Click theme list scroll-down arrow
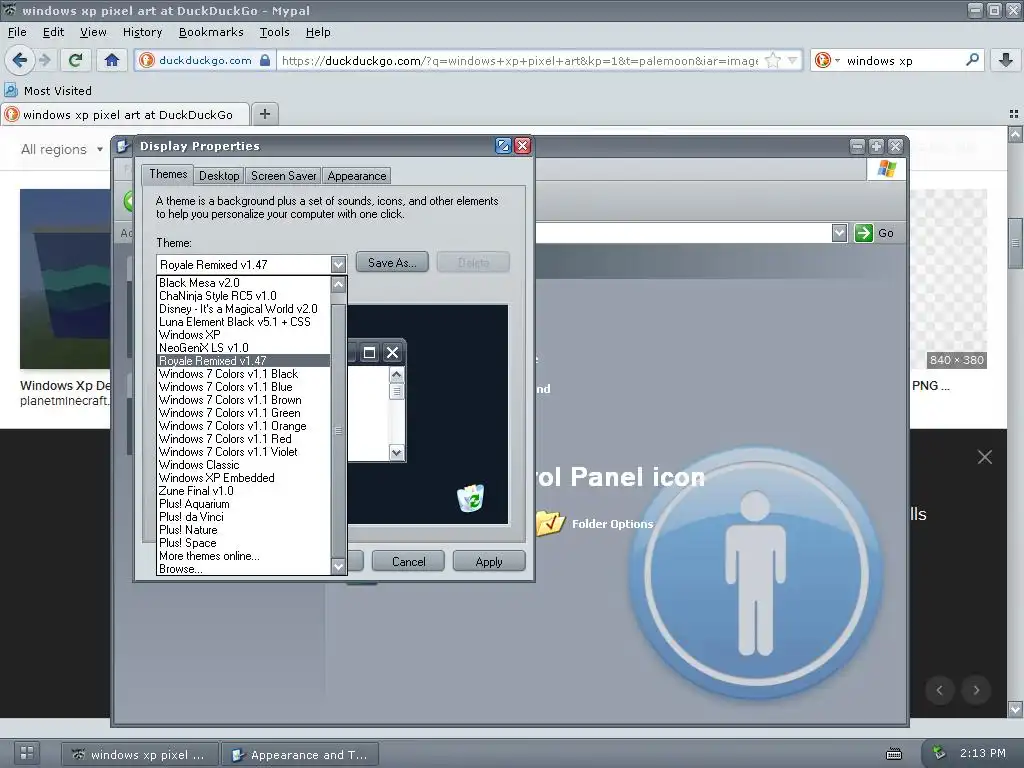The width and height of the screenshot is (1024, 768). coord(338,566)
